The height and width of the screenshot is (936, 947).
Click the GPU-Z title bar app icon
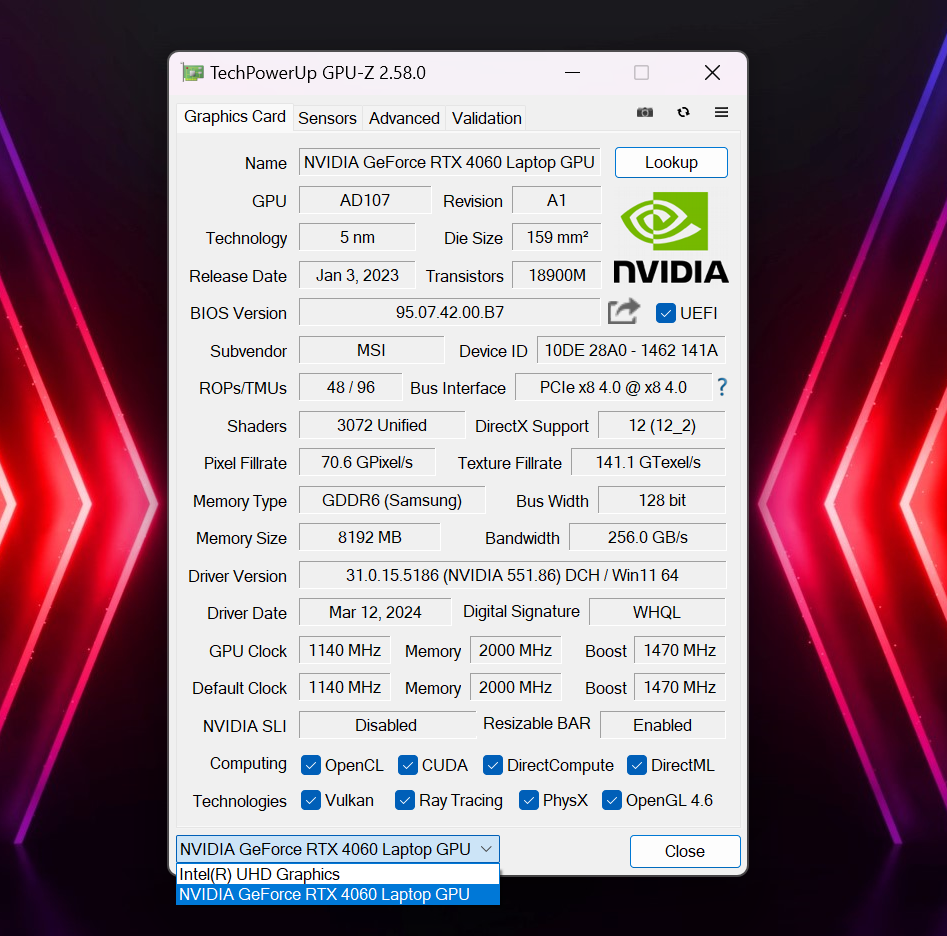193,73
